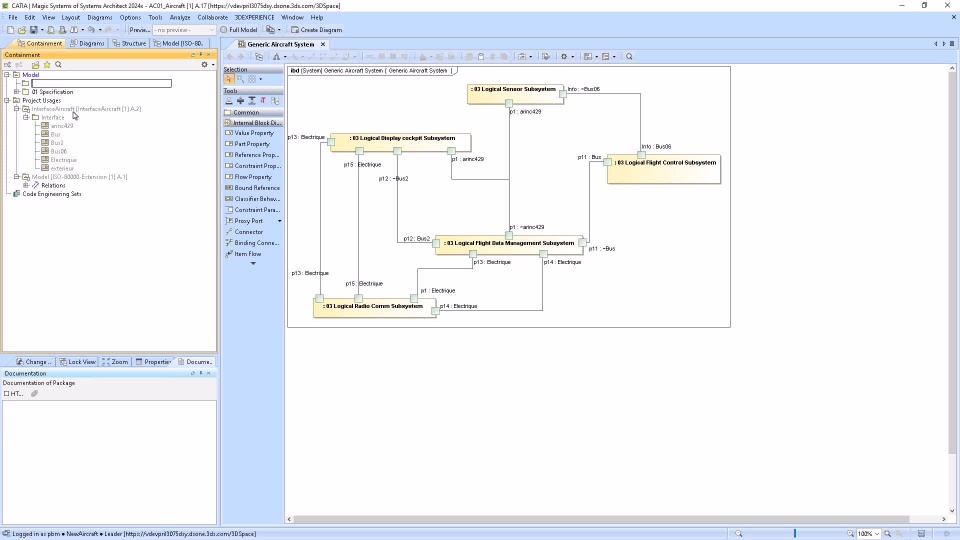Click the open-folder icon in Containment toolbar
This screenshot has width=960, height=540.
pyautogui.click(x=36, y=64)
